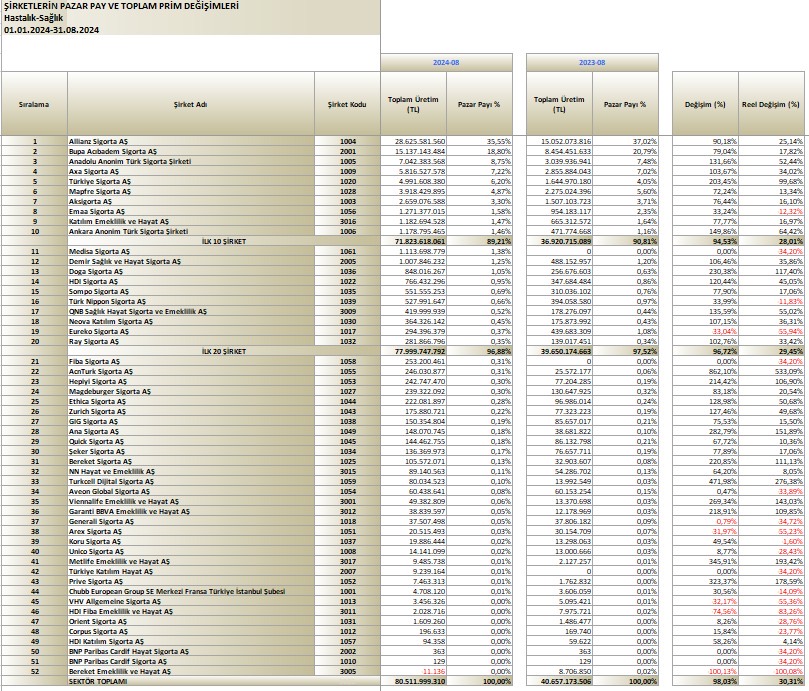Select company code '2001' for Bupa Acıbadem
Image resolution: width=809 pixels, height=691 pixels.
point(348,152)
